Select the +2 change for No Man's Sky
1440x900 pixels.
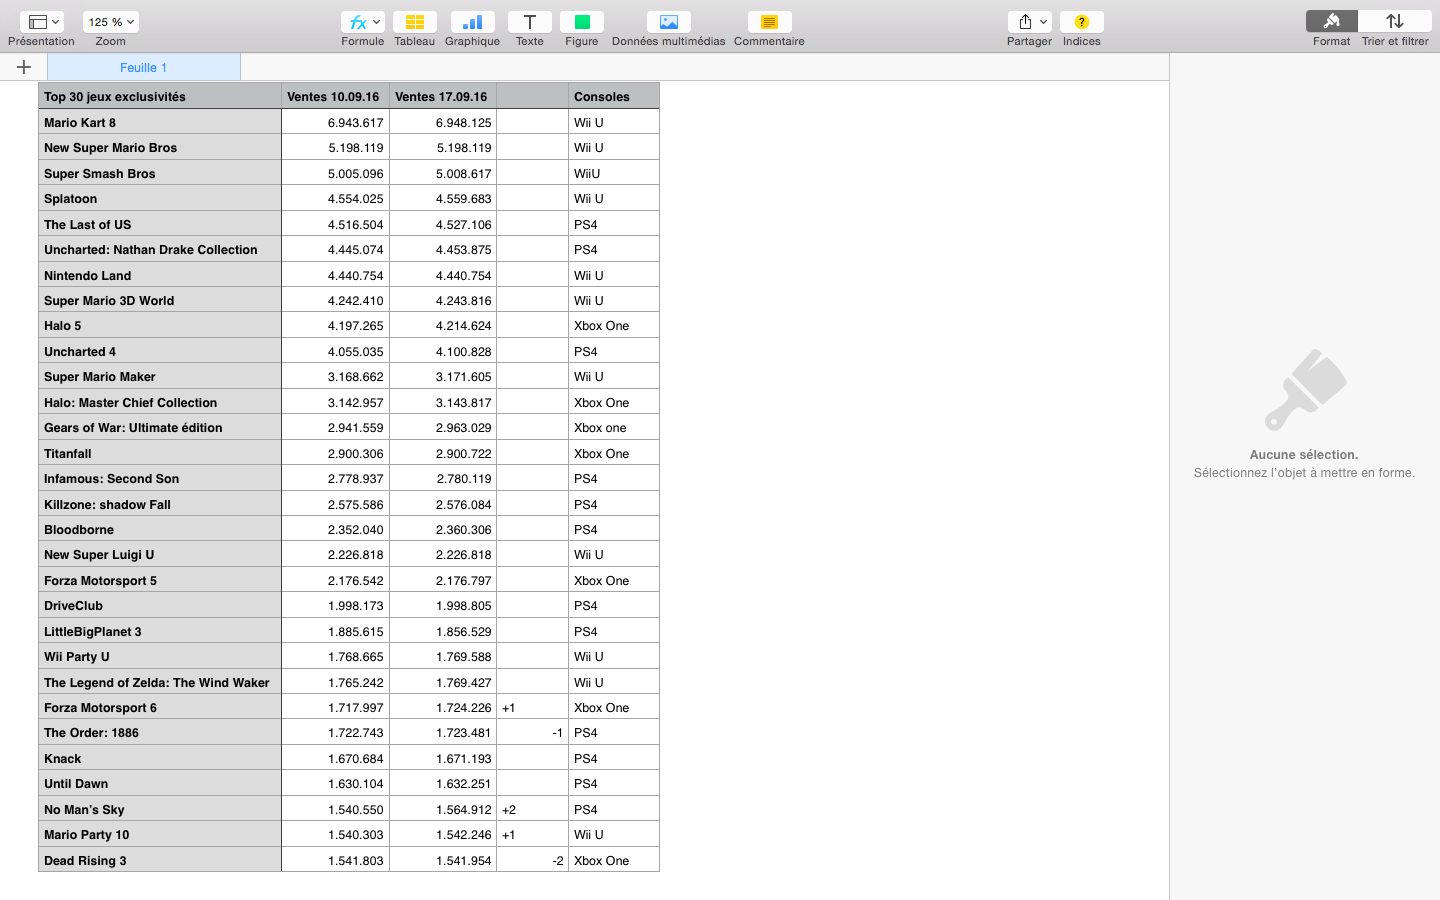click(x=532, y=809)
